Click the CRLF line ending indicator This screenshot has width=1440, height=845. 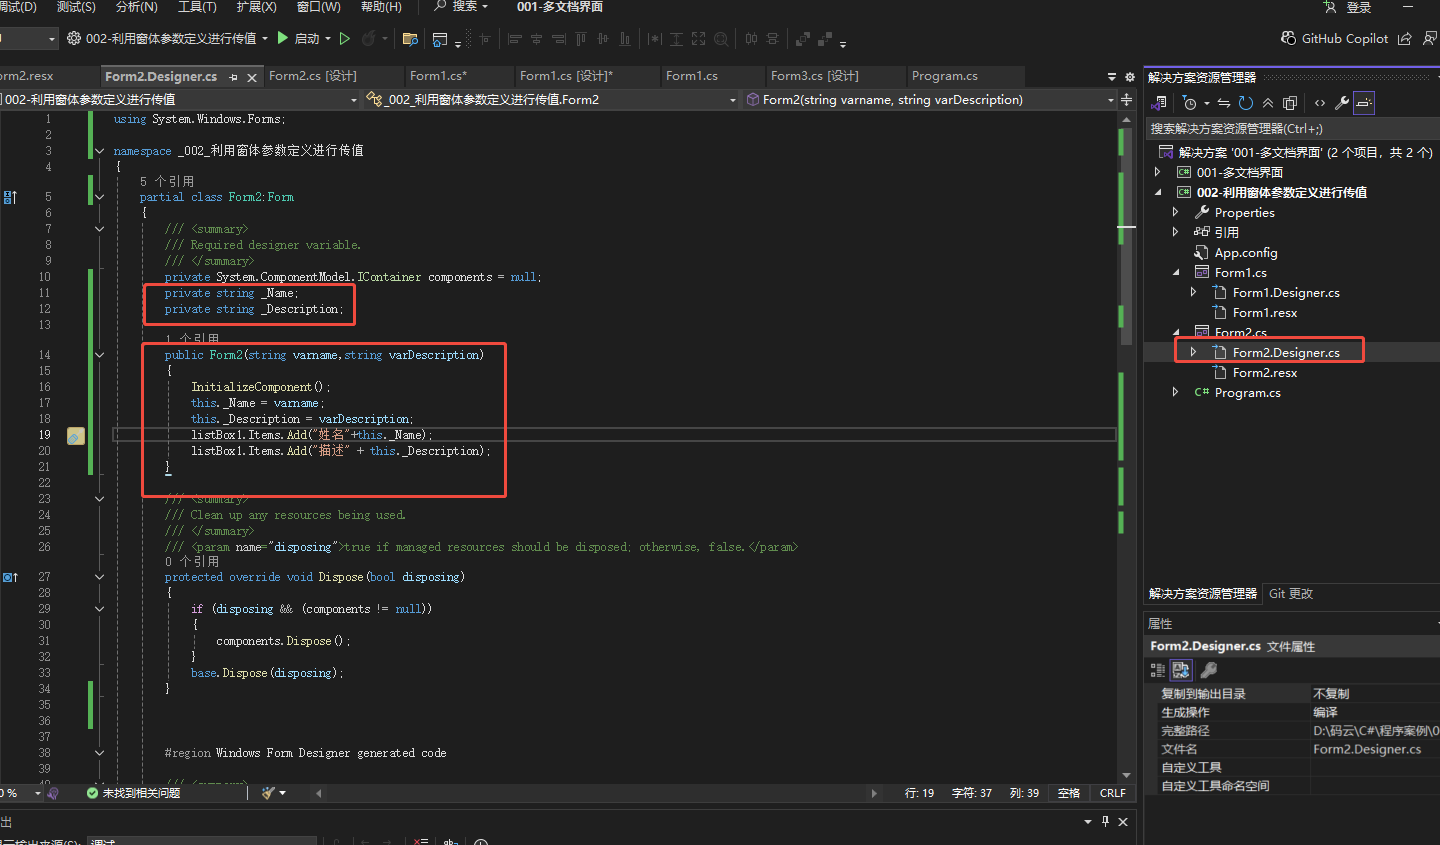[1112, 793]
